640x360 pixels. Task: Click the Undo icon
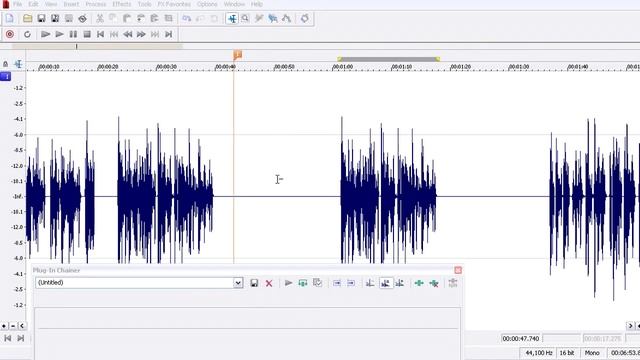pyautogui.click(x=187, y=18)
